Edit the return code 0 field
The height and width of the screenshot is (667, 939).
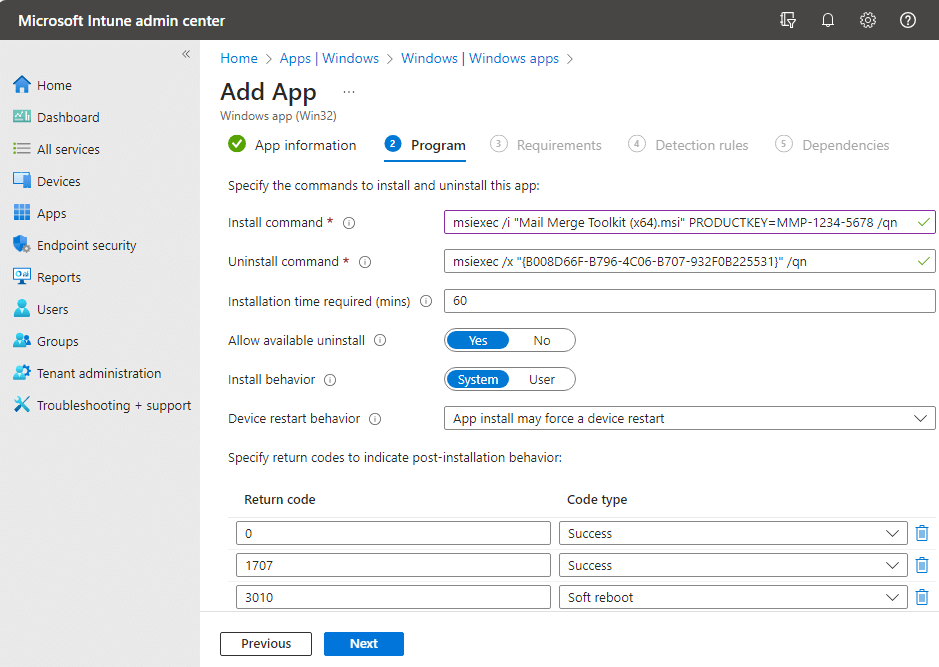coord(393,533)
